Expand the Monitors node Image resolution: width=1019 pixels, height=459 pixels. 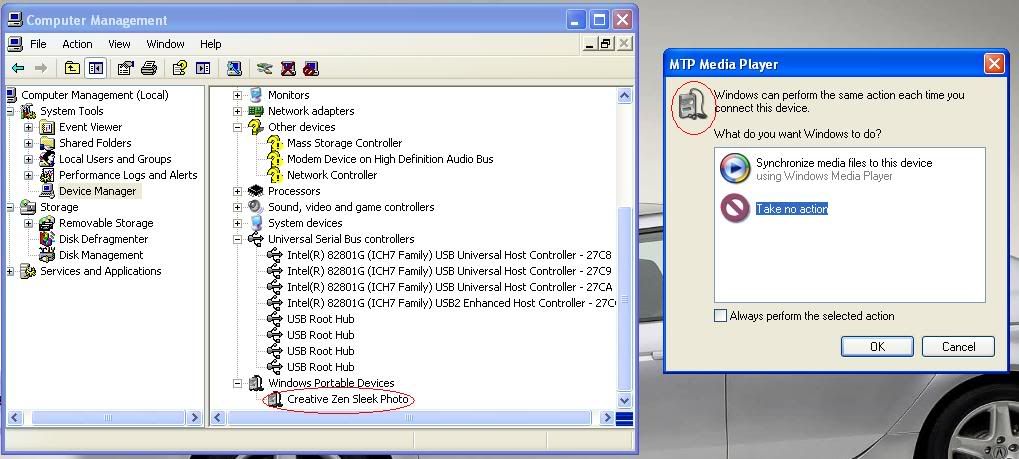click(x=238, y=95)
